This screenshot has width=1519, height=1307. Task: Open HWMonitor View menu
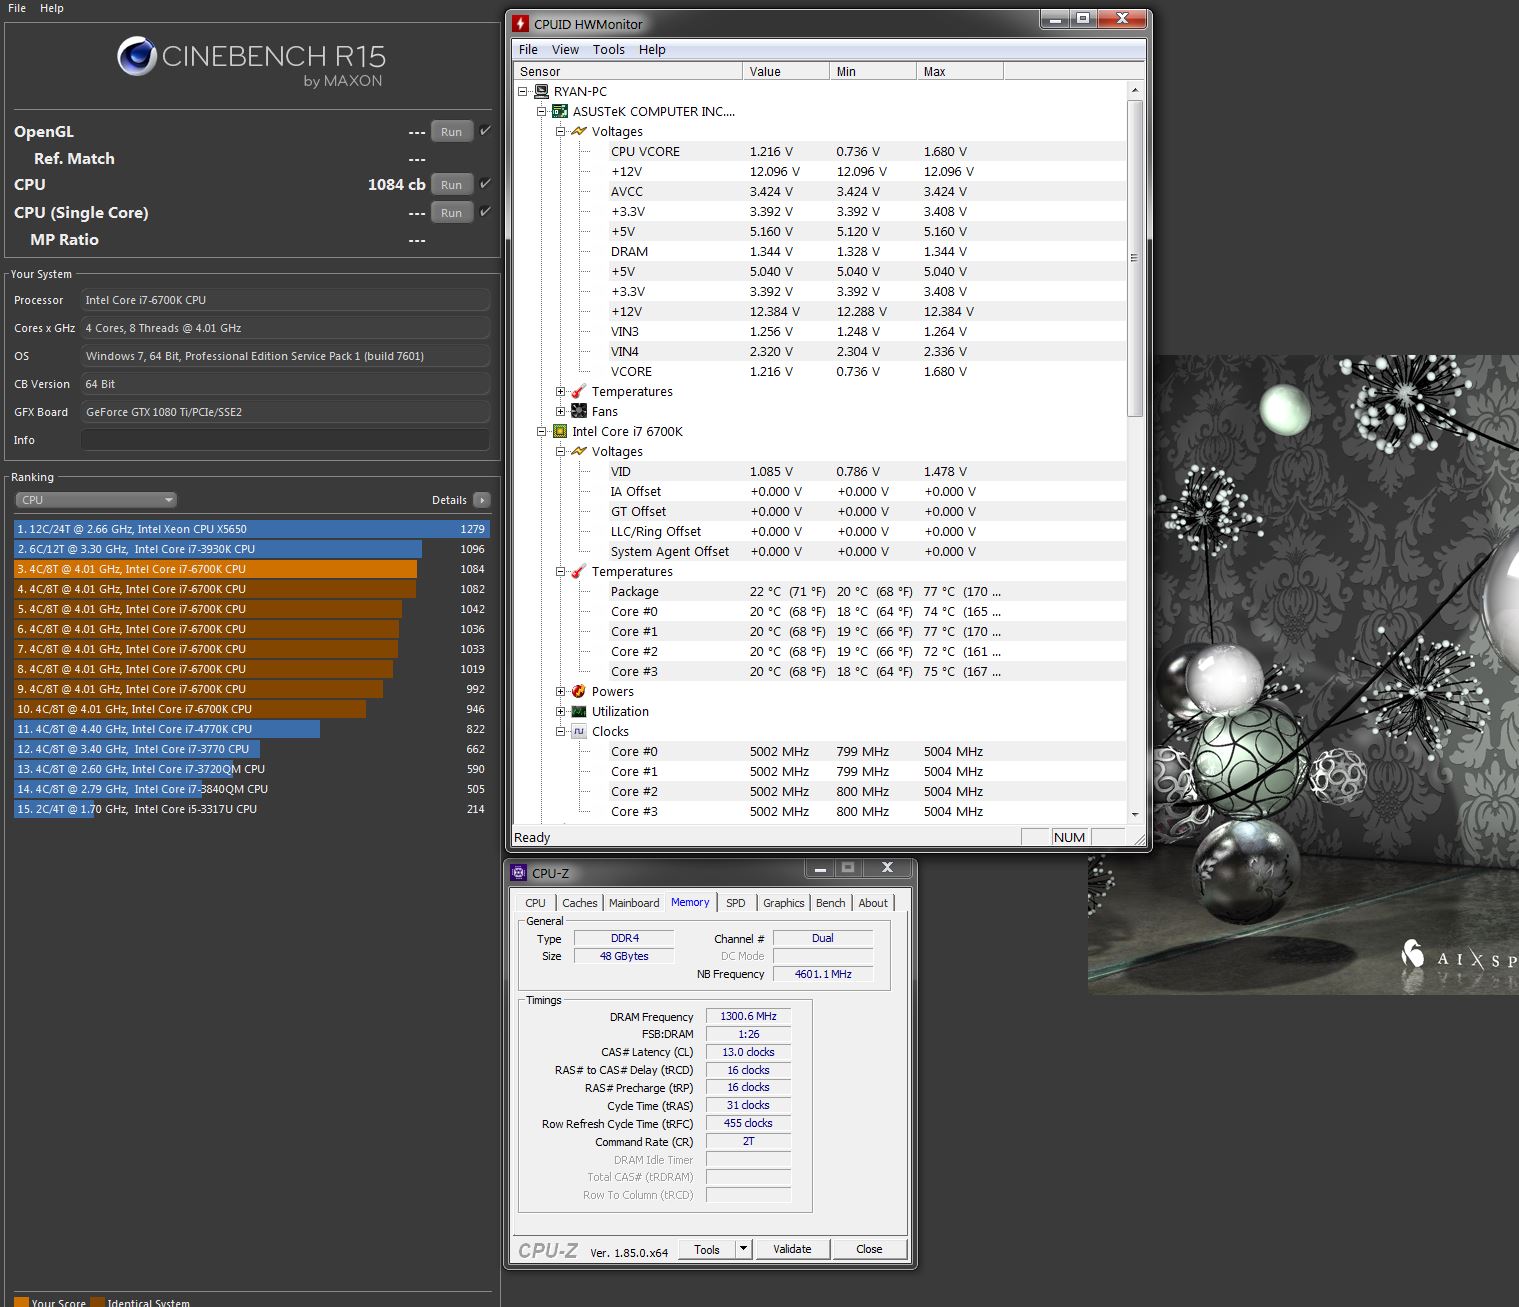[565, 49]
